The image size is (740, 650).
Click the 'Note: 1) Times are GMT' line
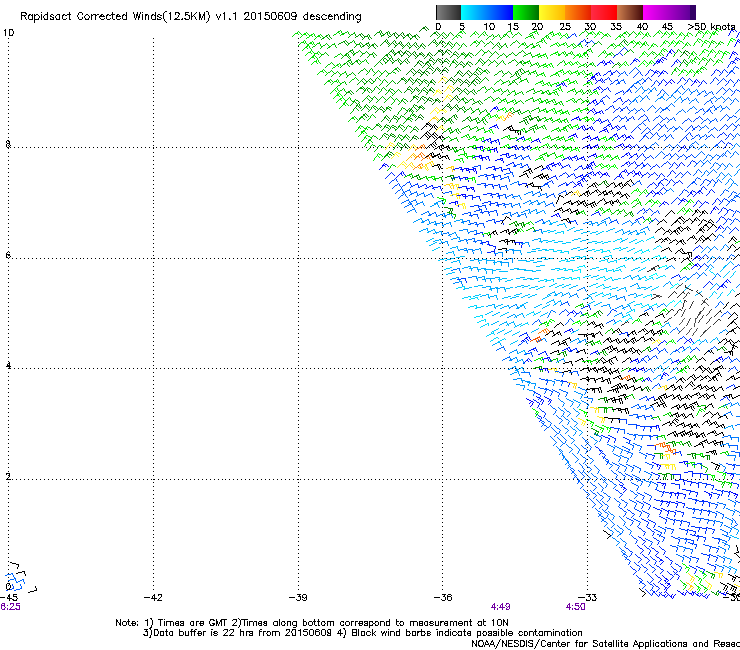(312, 623)
